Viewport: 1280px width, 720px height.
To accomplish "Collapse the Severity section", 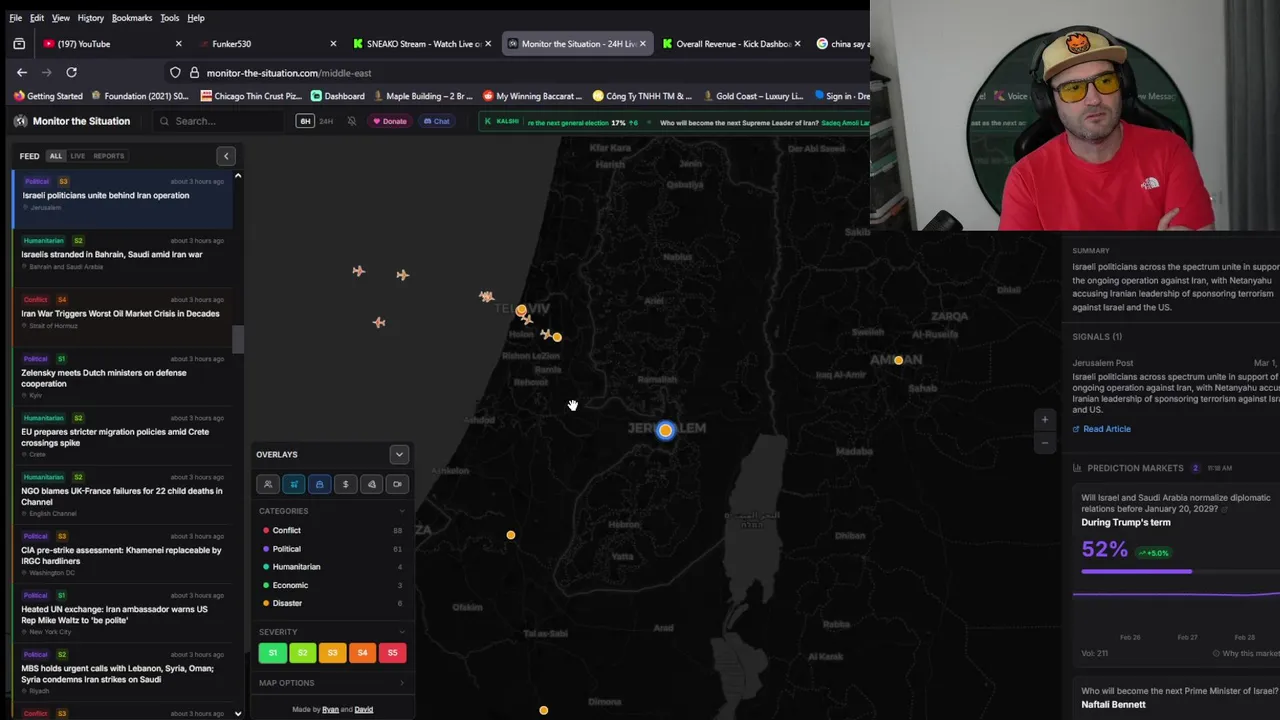I will (x=332, y=632).
